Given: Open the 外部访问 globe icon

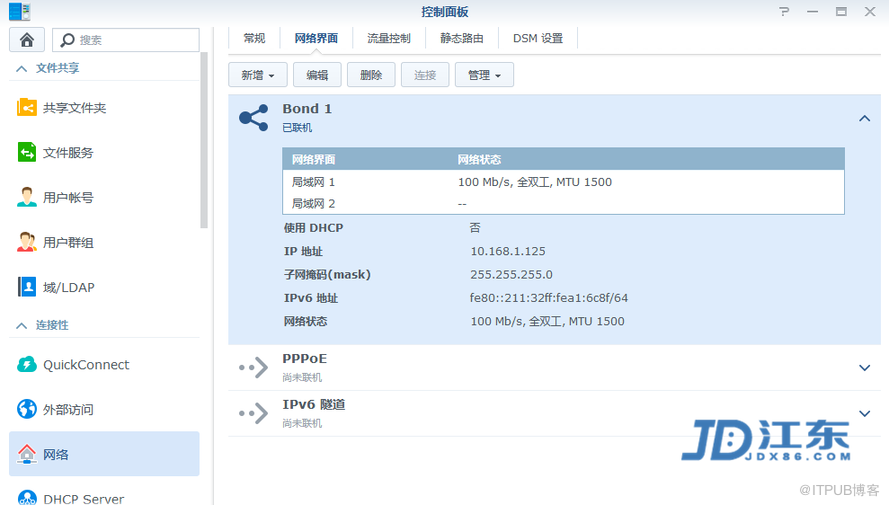Looking at the screenshot, I should 27,409.
